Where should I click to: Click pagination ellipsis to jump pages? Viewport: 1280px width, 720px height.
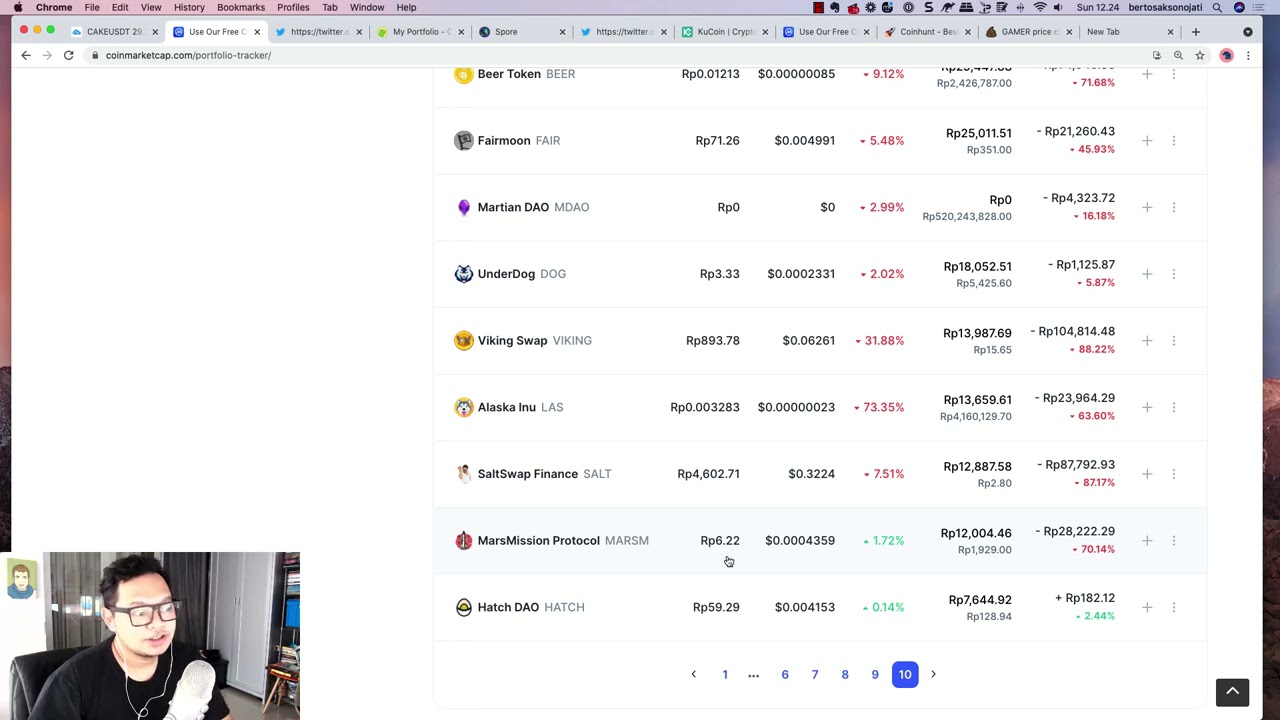(x=754, y=675)
